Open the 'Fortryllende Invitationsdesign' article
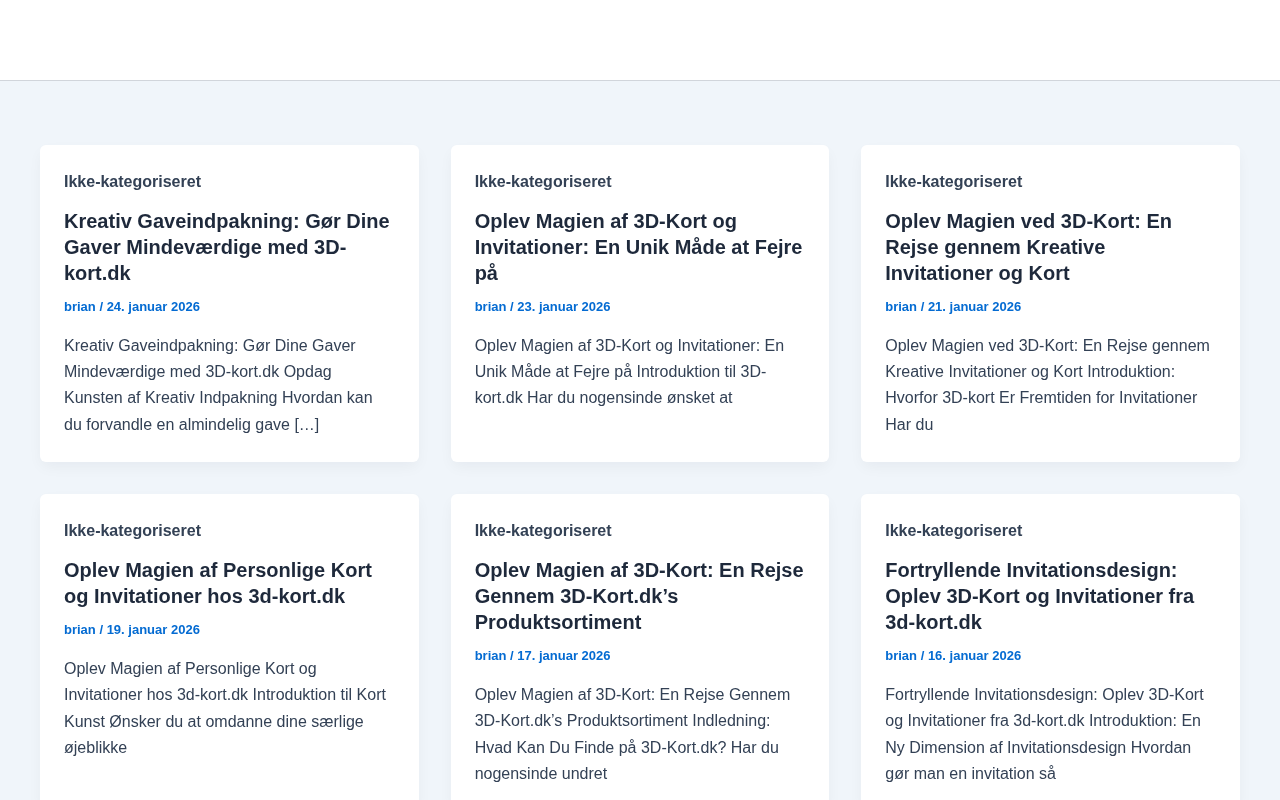 click(1039, 596)
